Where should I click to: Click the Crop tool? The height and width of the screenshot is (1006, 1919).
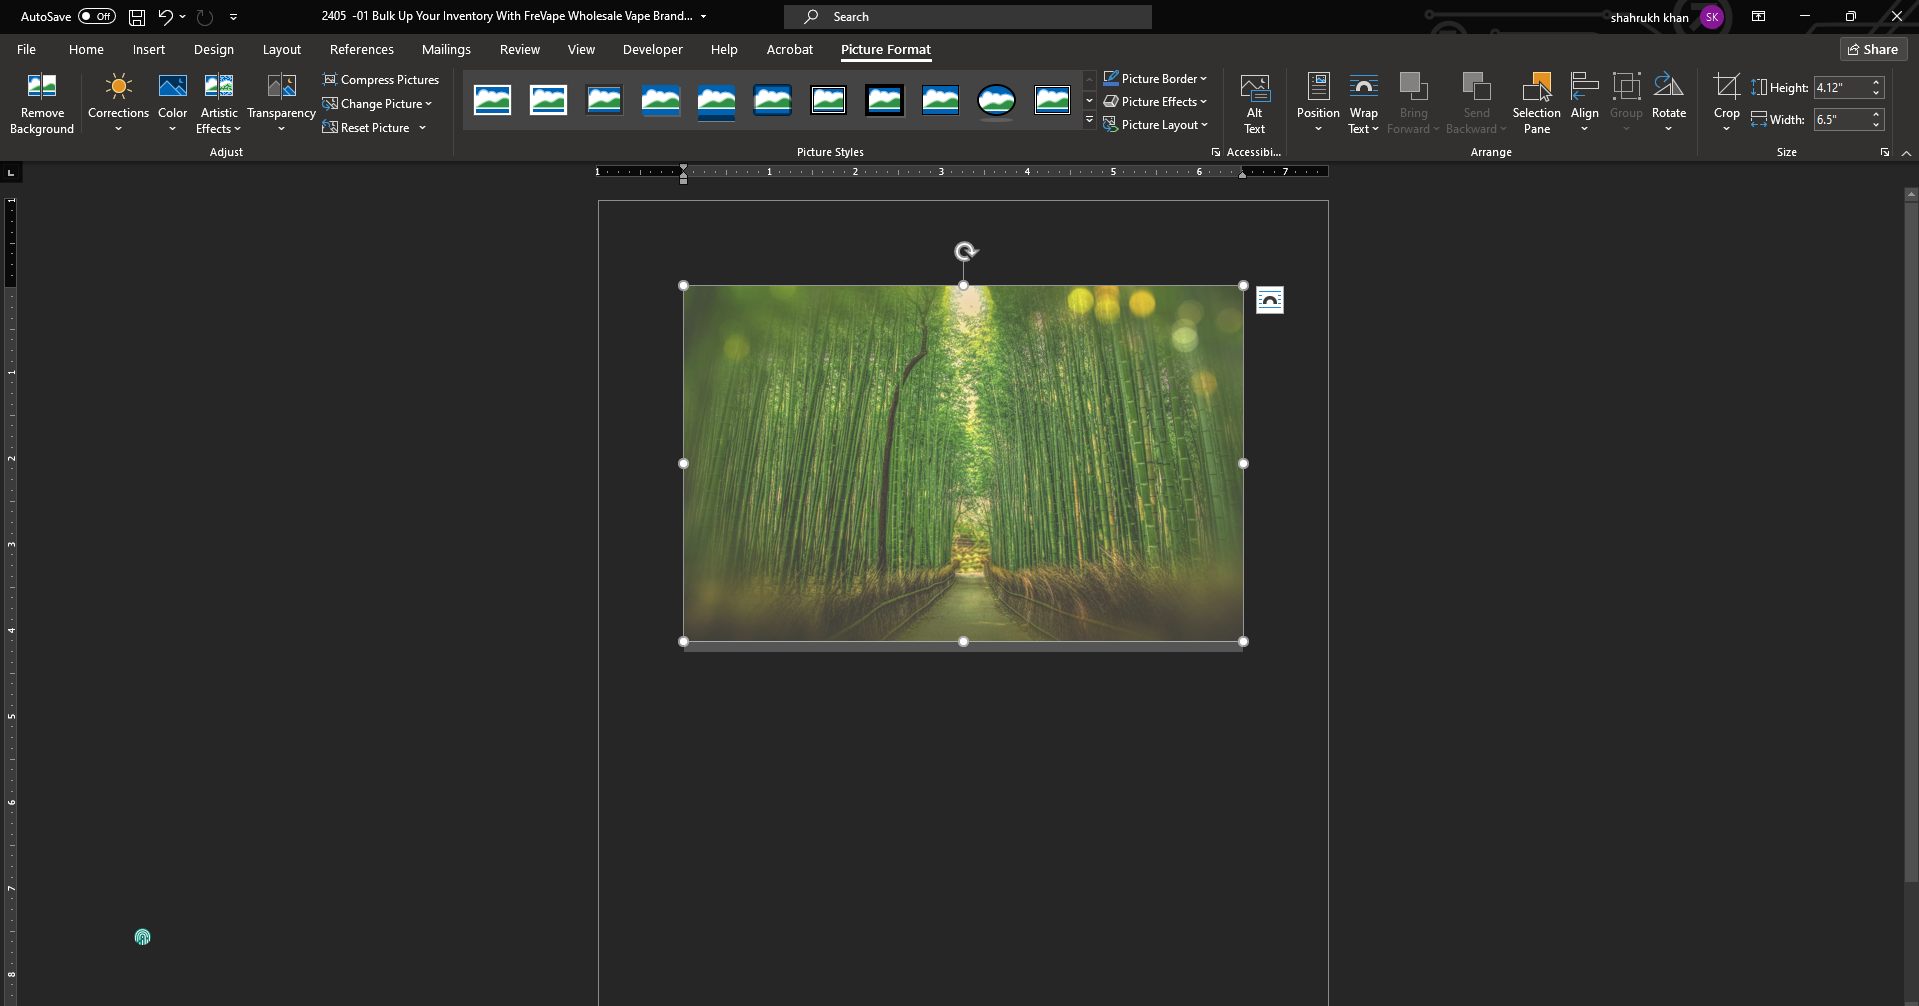1726,88
